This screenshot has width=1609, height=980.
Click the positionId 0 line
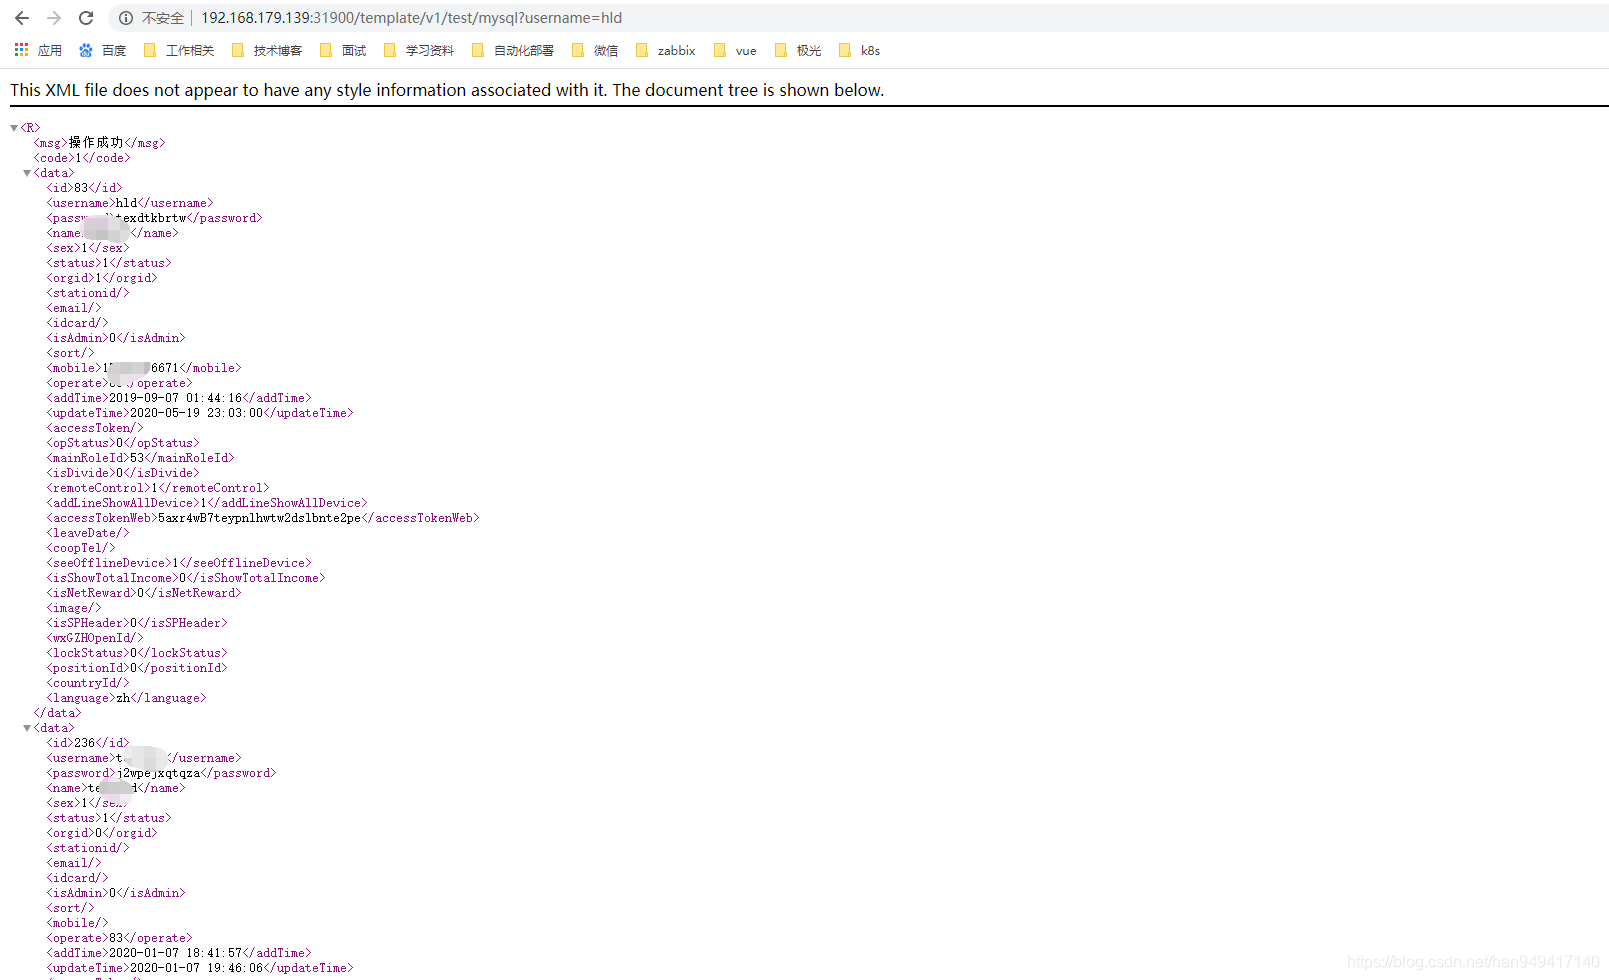click(137, 668)
